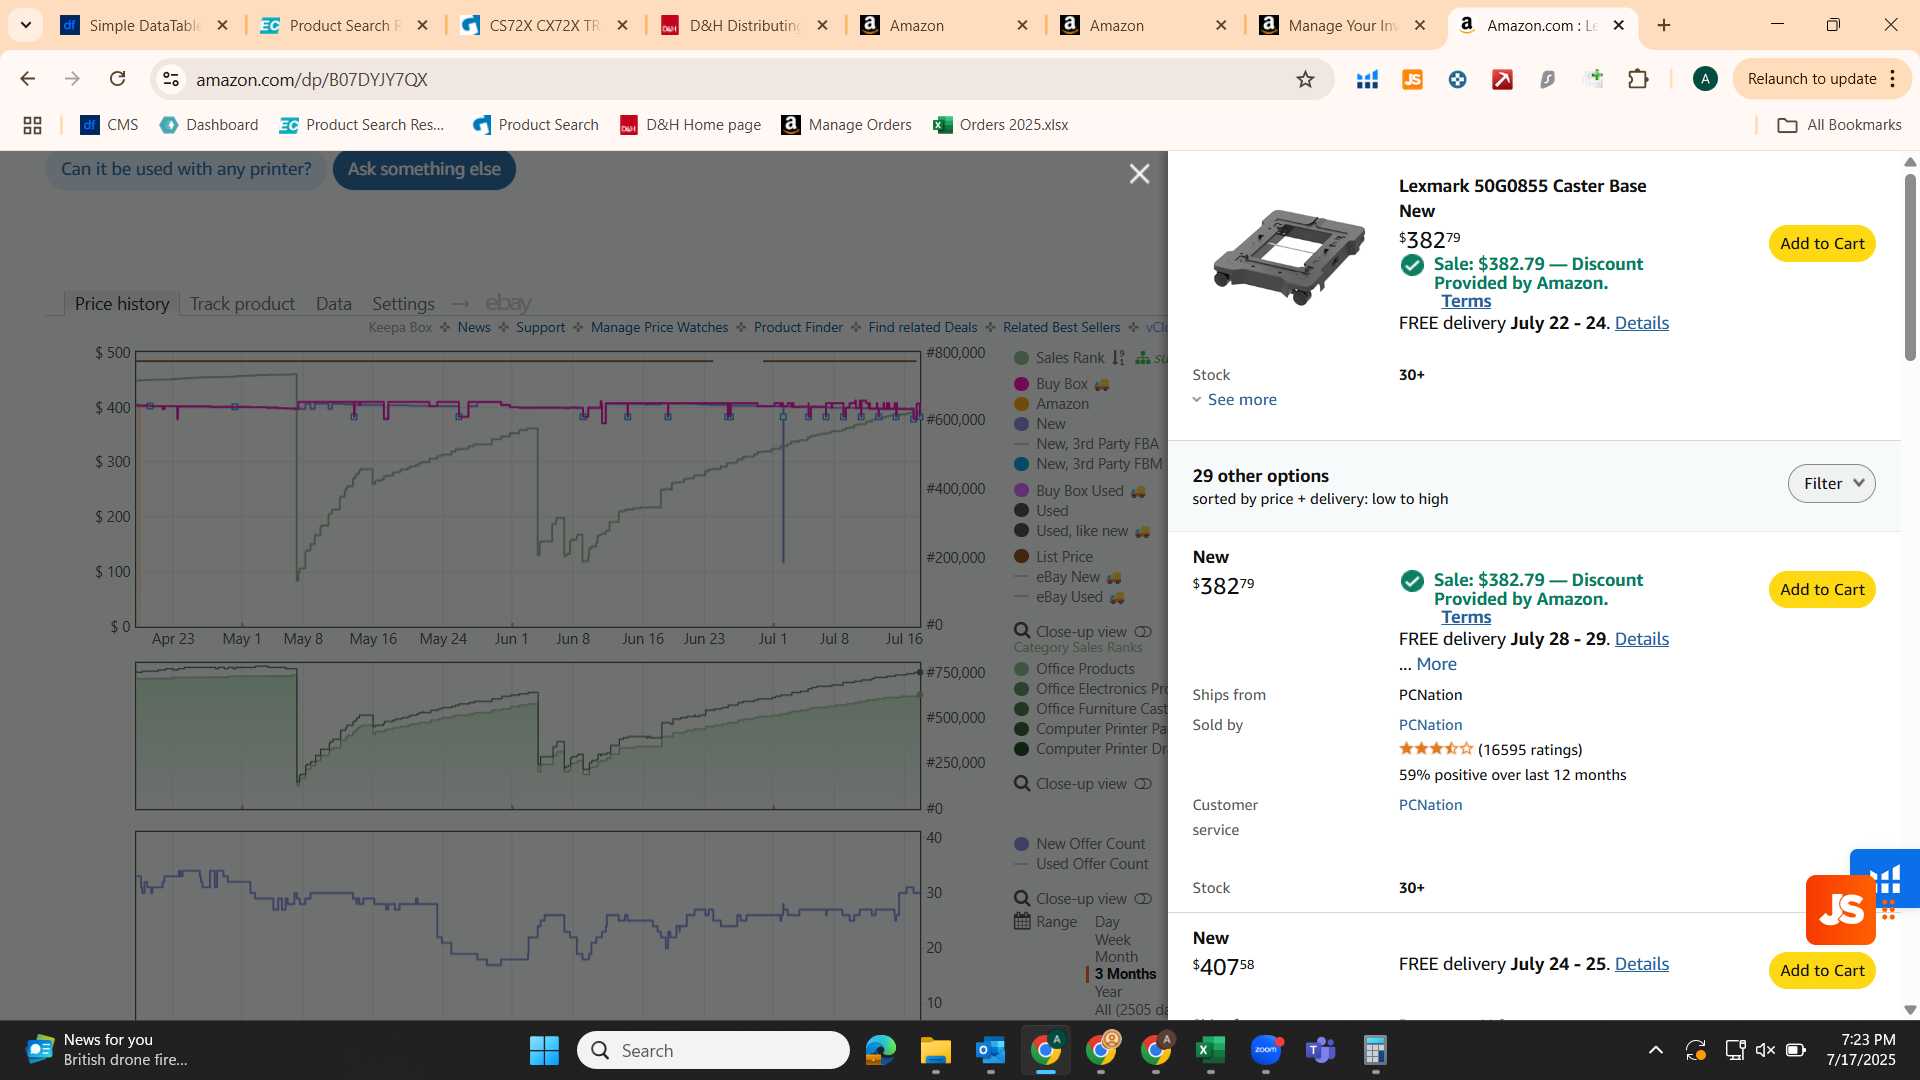Bookmark this page with the star icon
Viewport: 1920px width, 1080px height.
point(1305,79)
